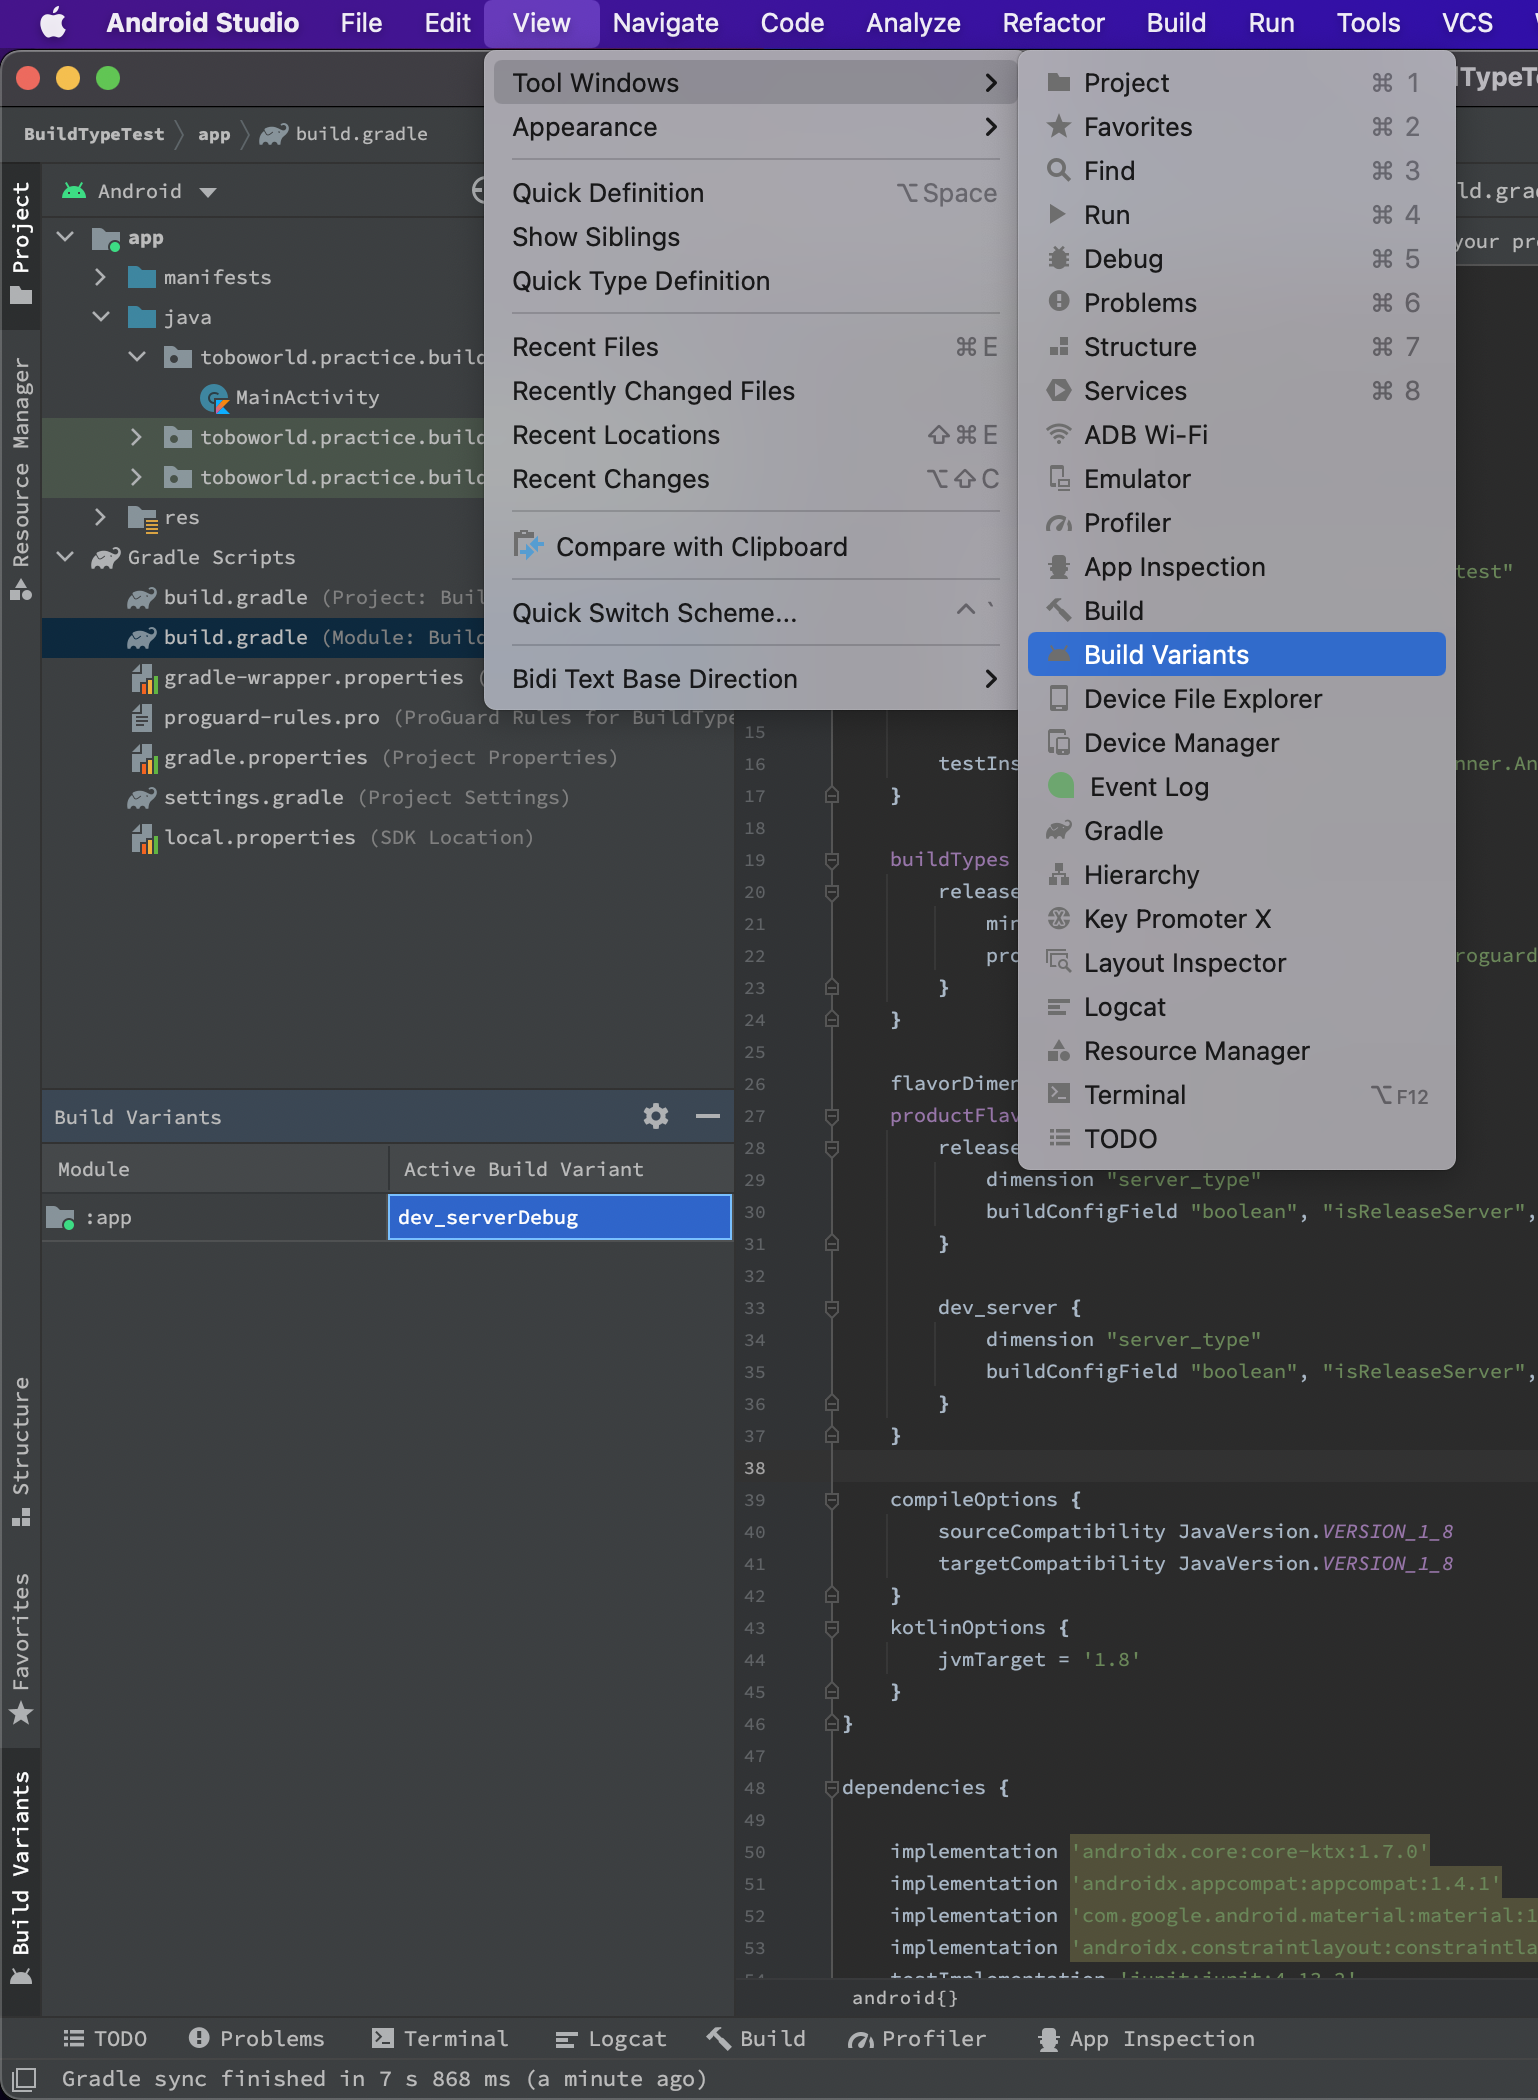Open the Terminal bottom tool button
The width and height of the screenshot is (1538, 2100).
pos(440,2038)
